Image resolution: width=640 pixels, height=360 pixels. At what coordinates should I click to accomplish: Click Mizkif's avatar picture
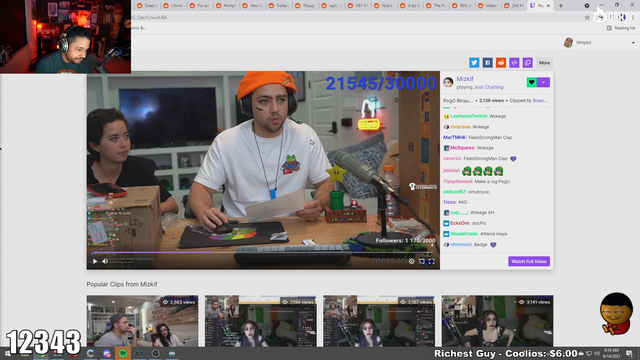point(448,82)
